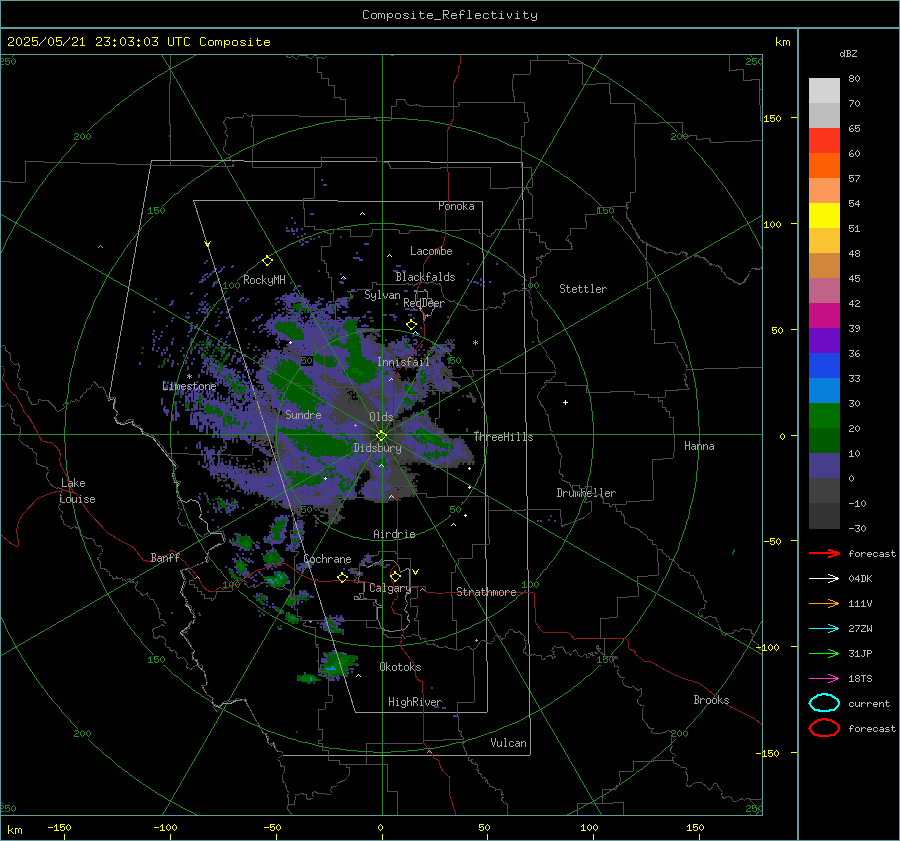Click the RockyMH label
900x841 pixels.
pos(264,280)
